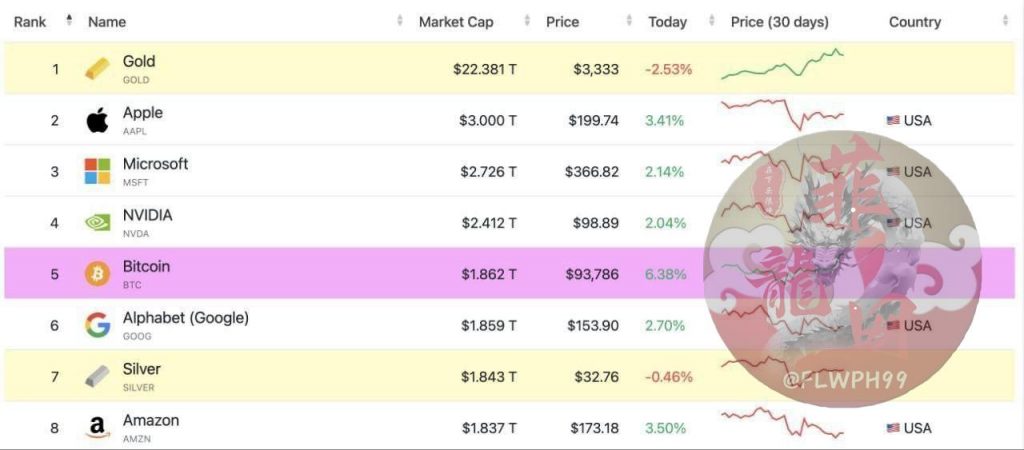Select the Price (30 days) column header
This screenshot has width=1024, height=450.
click(780, 22)
